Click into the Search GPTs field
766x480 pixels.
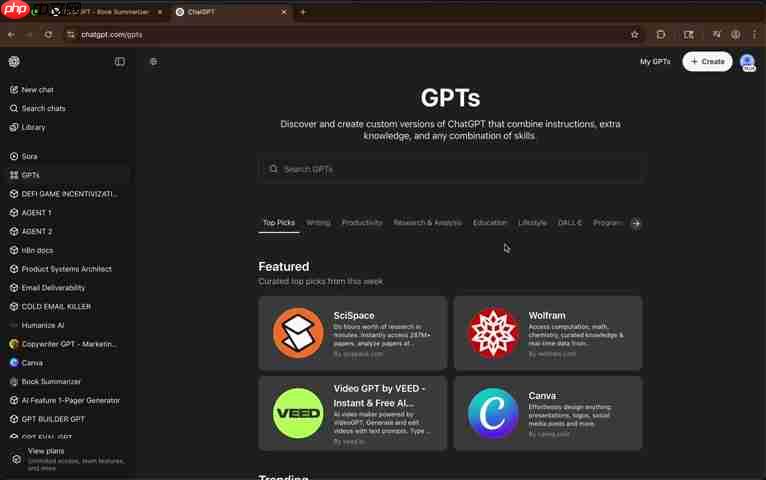point(450,169)
